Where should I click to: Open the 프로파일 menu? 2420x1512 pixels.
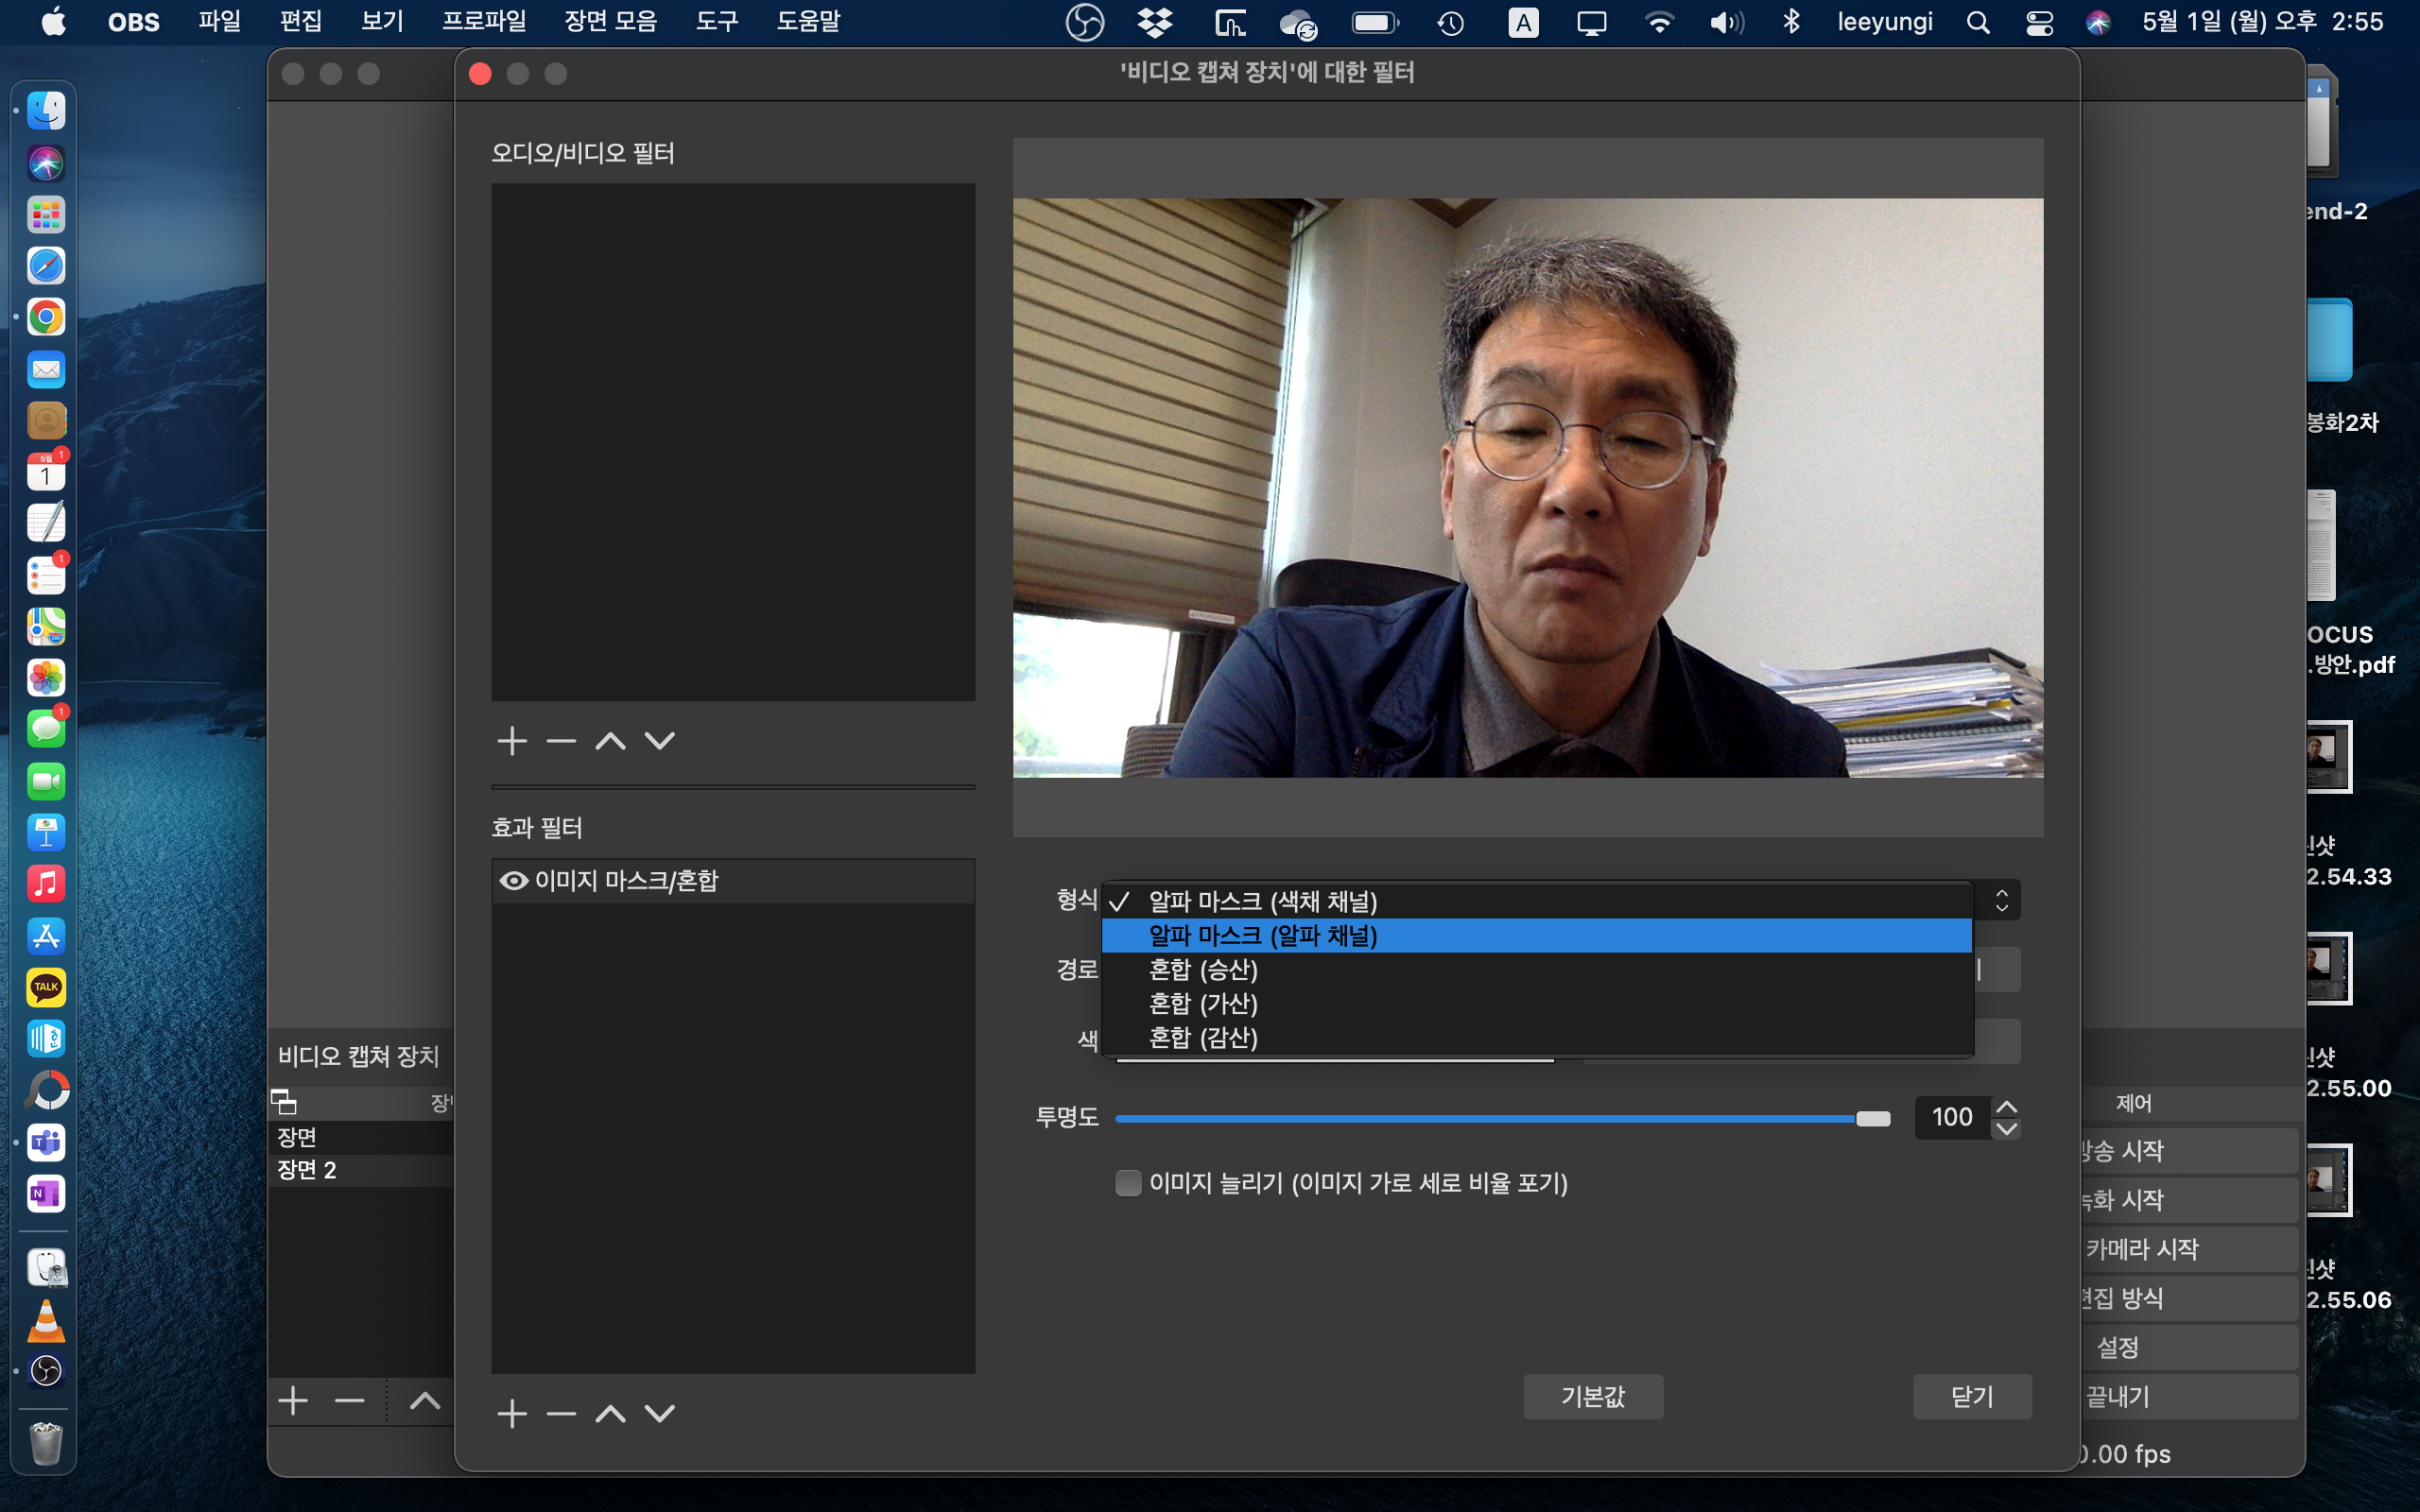click(484, 22)
